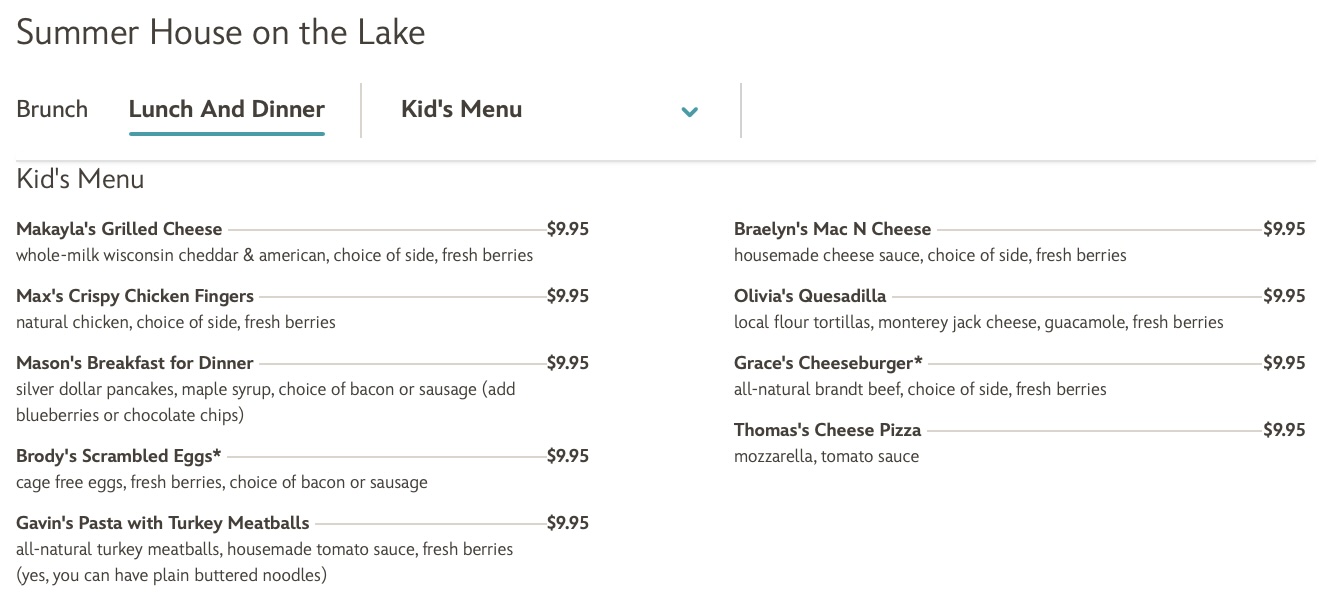Open Gavin's Pasta with Turkey Meatballs
This screenshot has height=612, width=1322.
click(x=162, y=522)
